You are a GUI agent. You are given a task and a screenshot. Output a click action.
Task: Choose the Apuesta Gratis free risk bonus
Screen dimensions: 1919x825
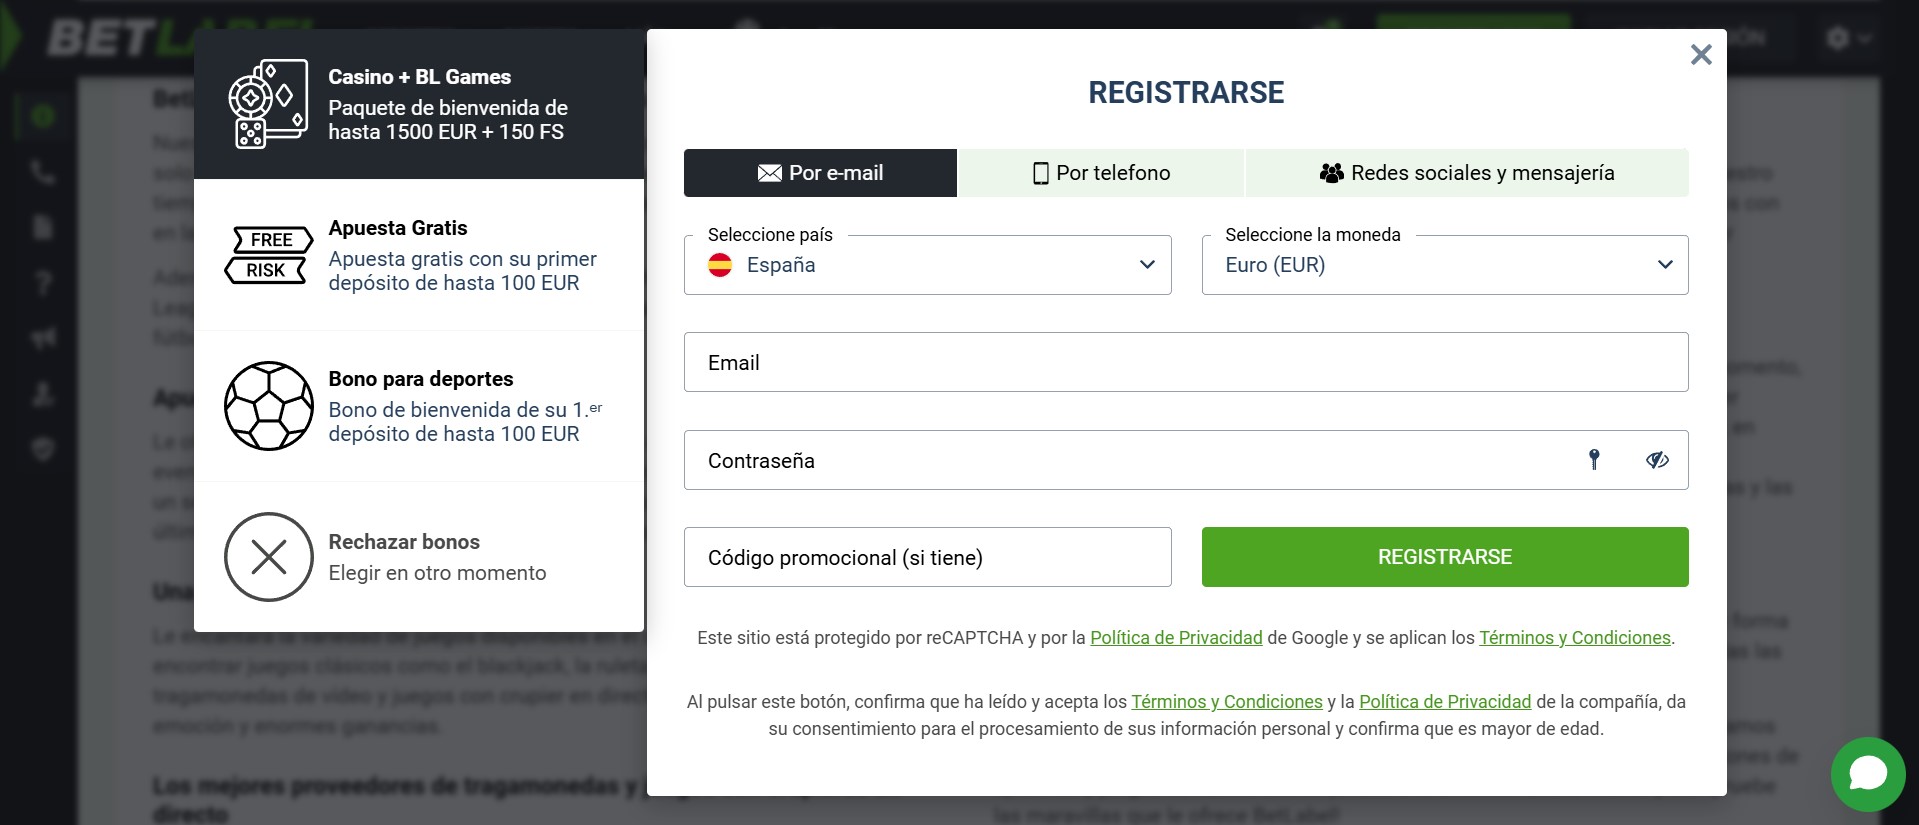tap(419, 255)
